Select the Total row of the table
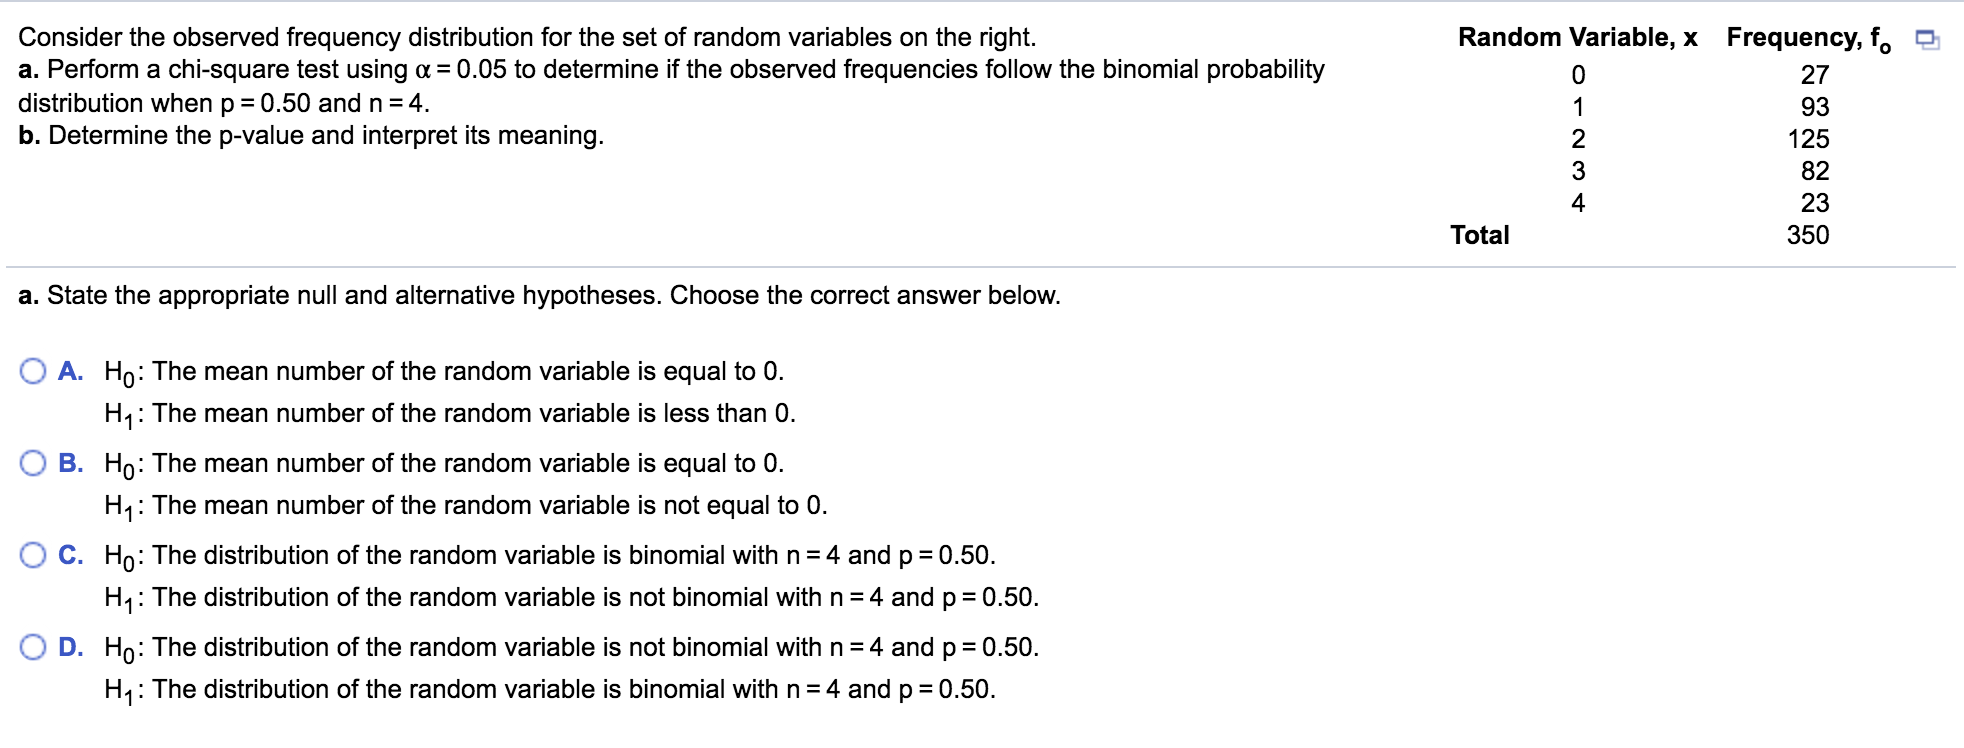The width and height of the screenshot is (1964, 748). click(x=1479, y=235)
